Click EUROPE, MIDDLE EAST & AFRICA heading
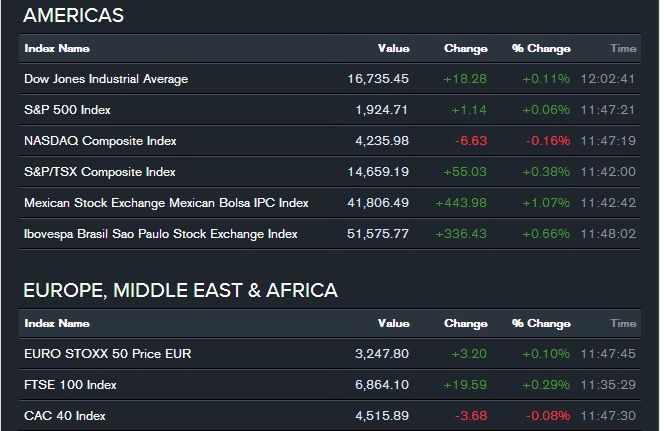 180,291
